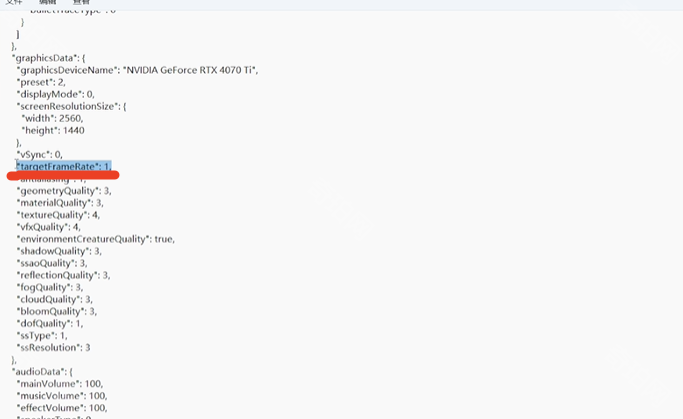Place cursor on "geometryQuality" line

coord(63,190)
